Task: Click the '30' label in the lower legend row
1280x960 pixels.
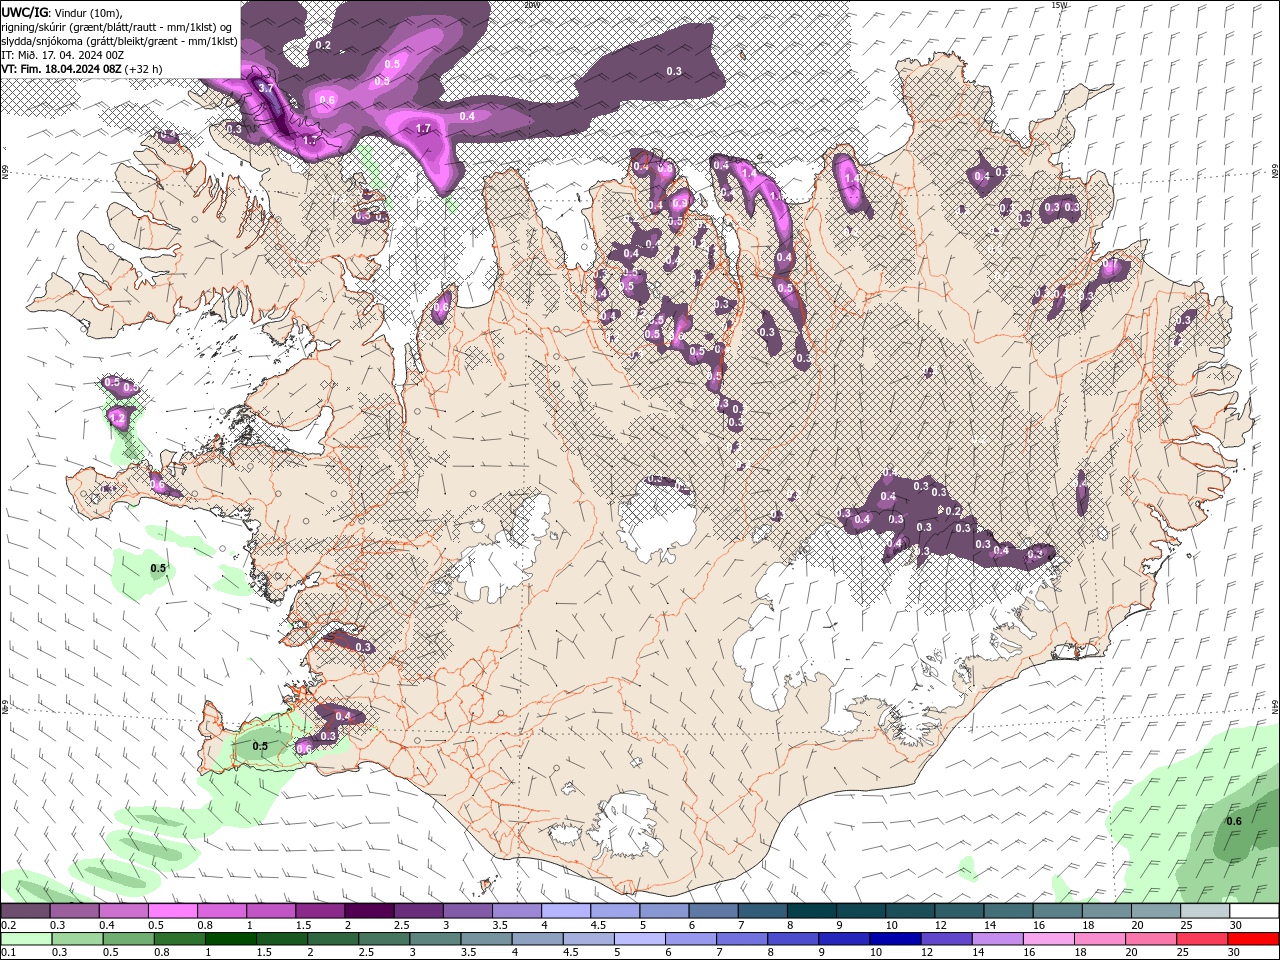Action: 1233,952
